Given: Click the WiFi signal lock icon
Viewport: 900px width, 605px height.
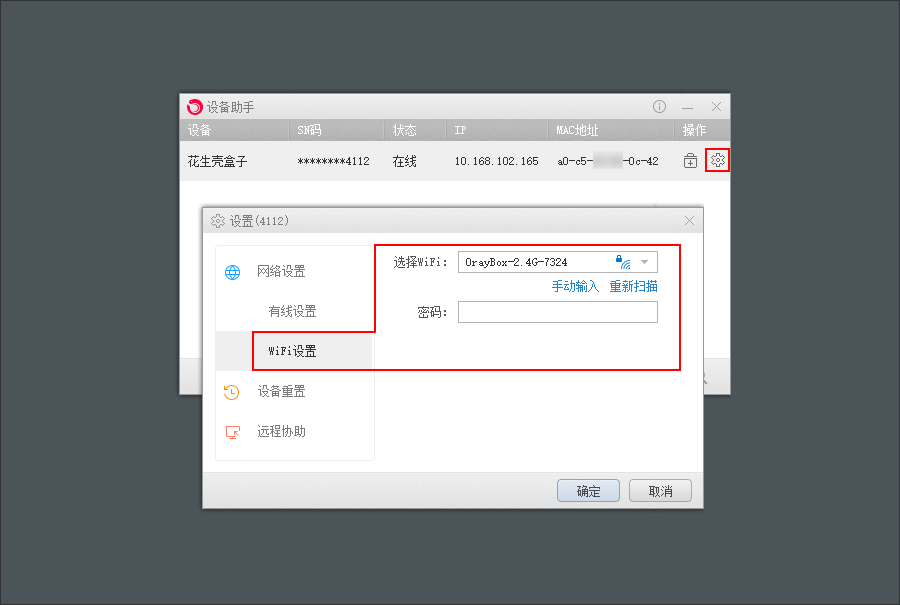Looking at the screenshot, I should click(623, 262).
